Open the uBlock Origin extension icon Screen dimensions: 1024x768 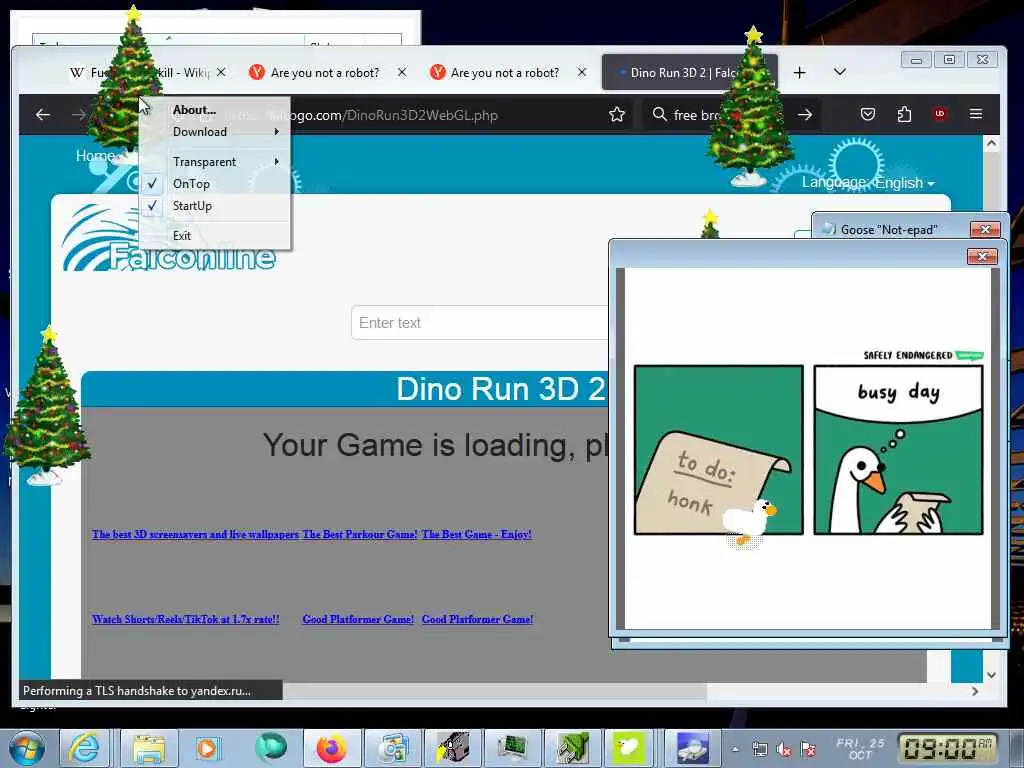(940, 114)
